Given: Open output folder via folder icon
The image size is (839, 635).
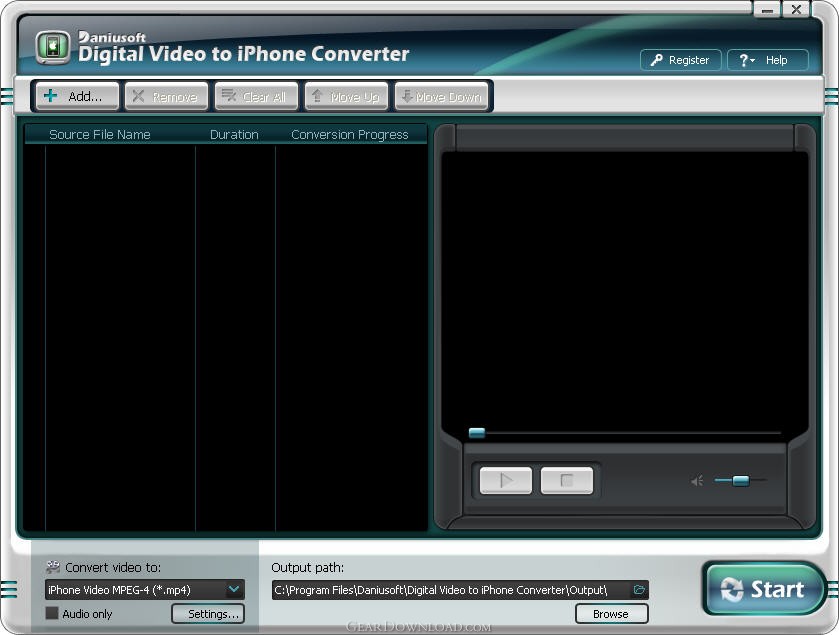Looking at the screenshot, I should point(639,590).
